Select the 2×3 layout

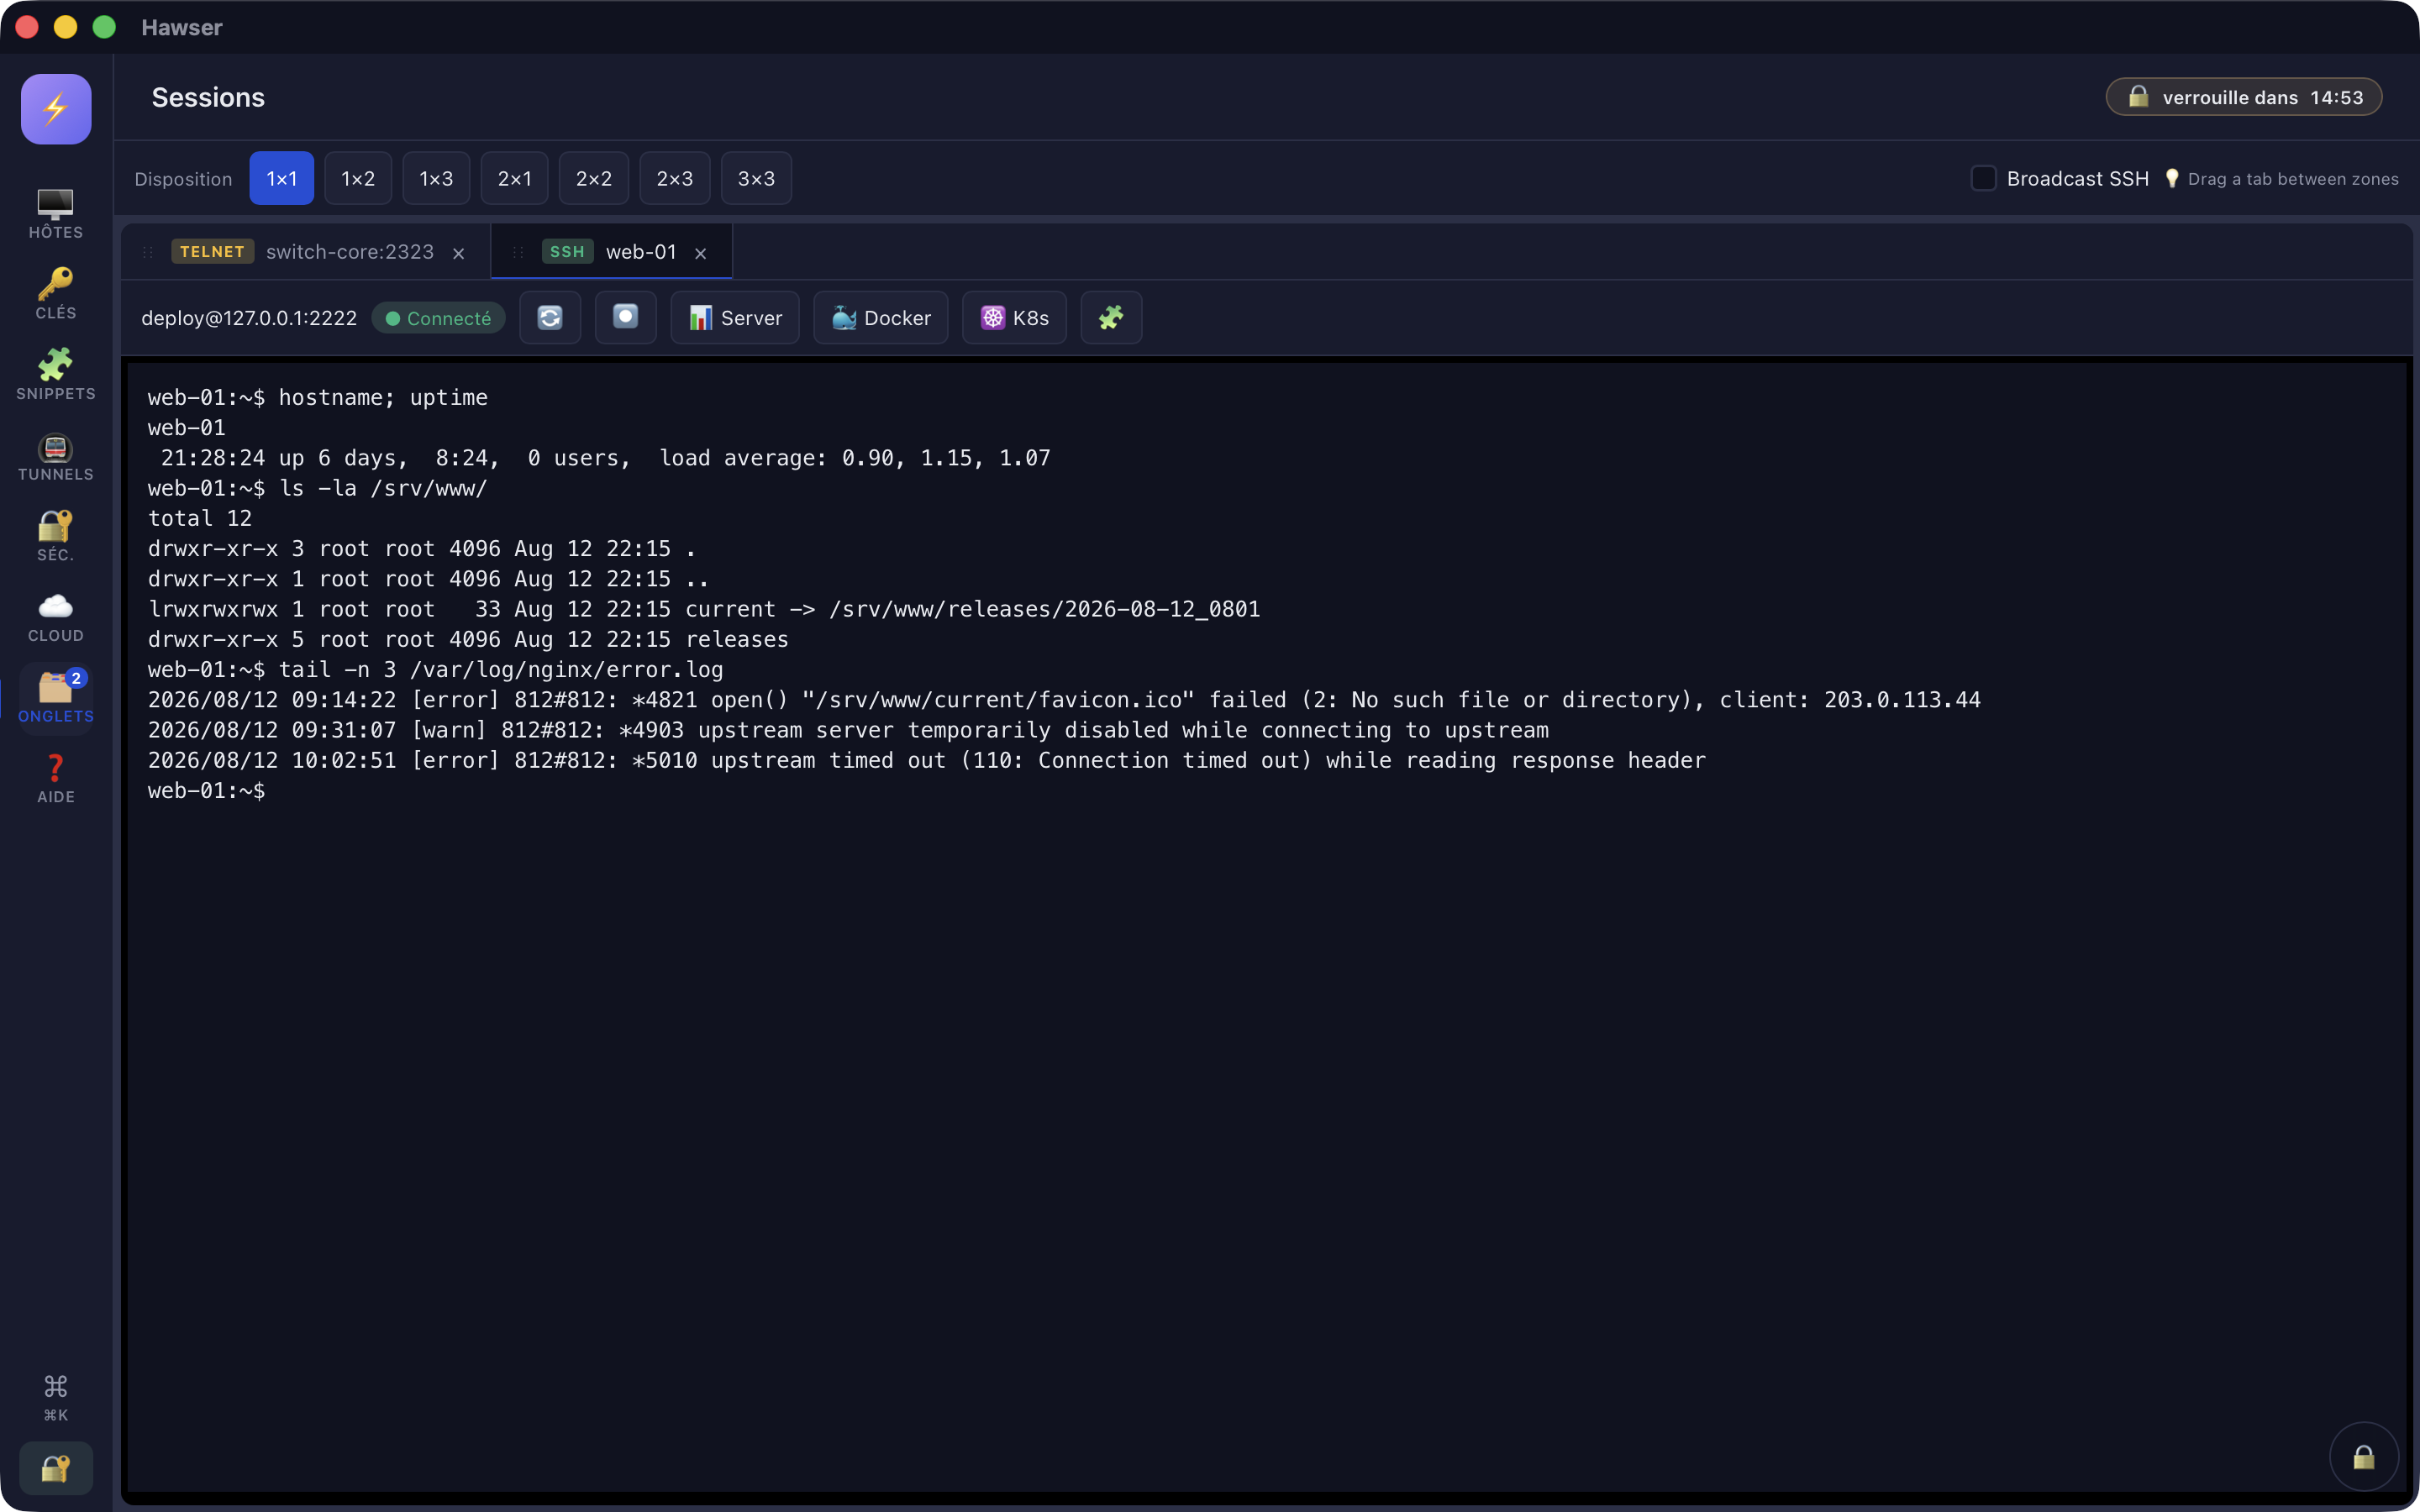pyautogui.click(x=675, y=178)
